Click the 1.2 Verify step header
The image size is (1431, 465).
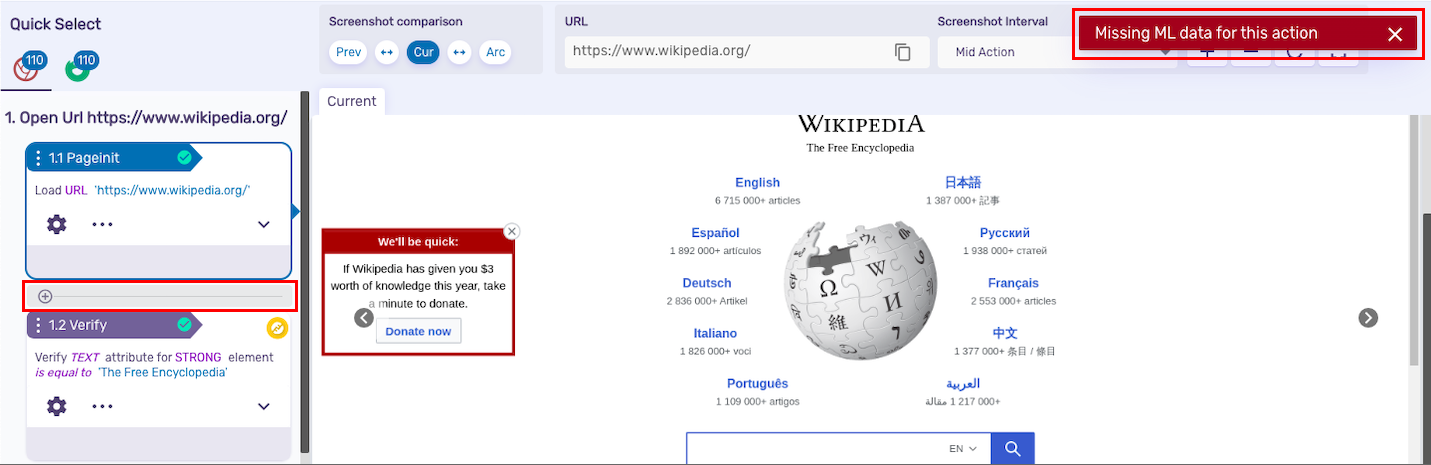tap(113, 325)
